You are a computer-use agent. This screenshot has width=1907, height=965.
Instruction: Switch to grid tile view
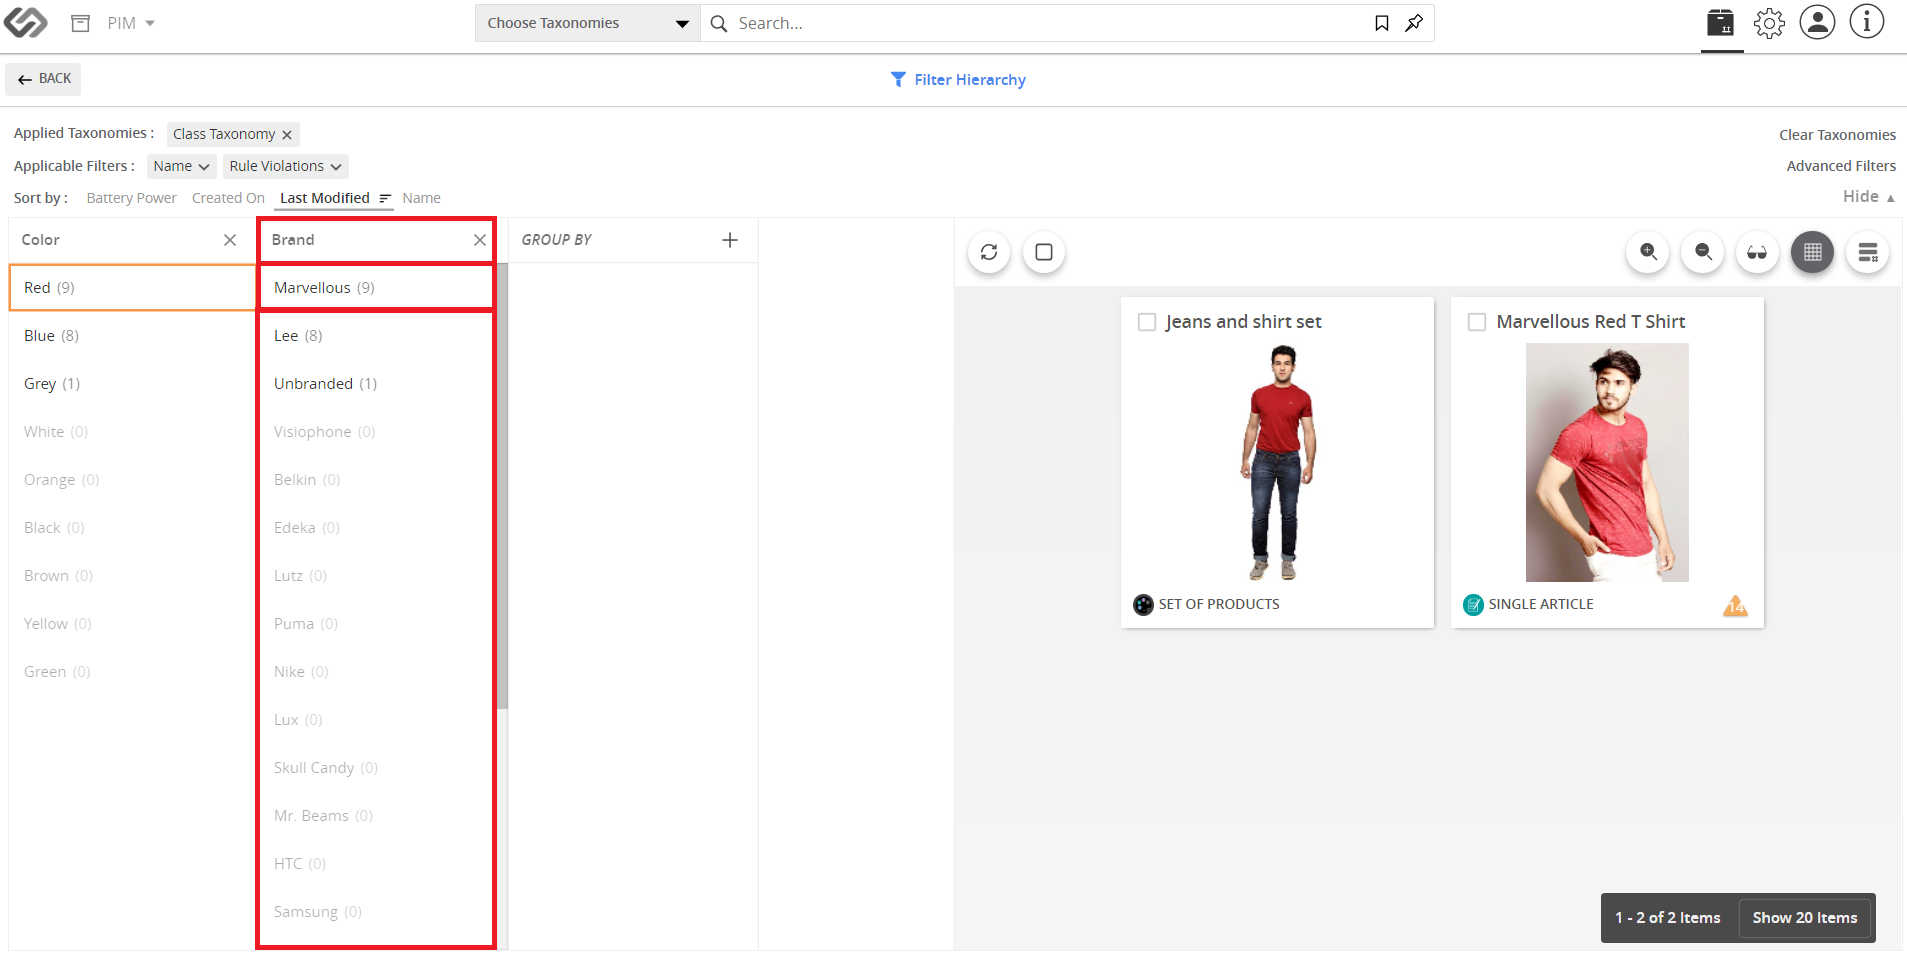click(1812, 252)
